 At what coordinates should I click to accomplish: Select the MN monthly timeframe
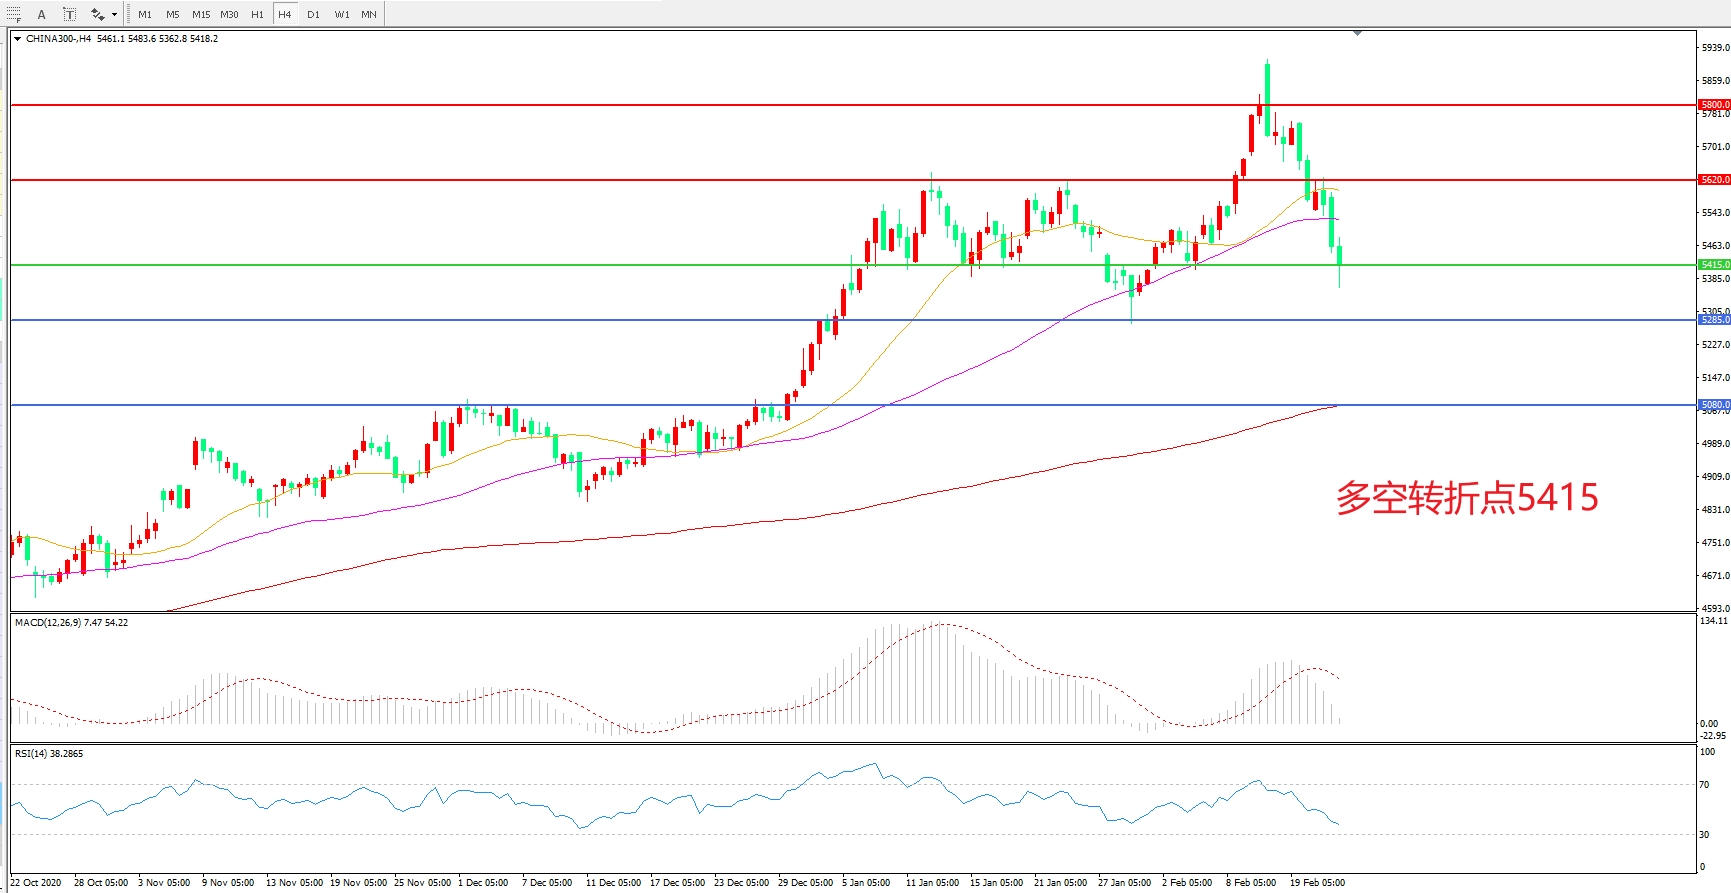[x=369, y=14]
